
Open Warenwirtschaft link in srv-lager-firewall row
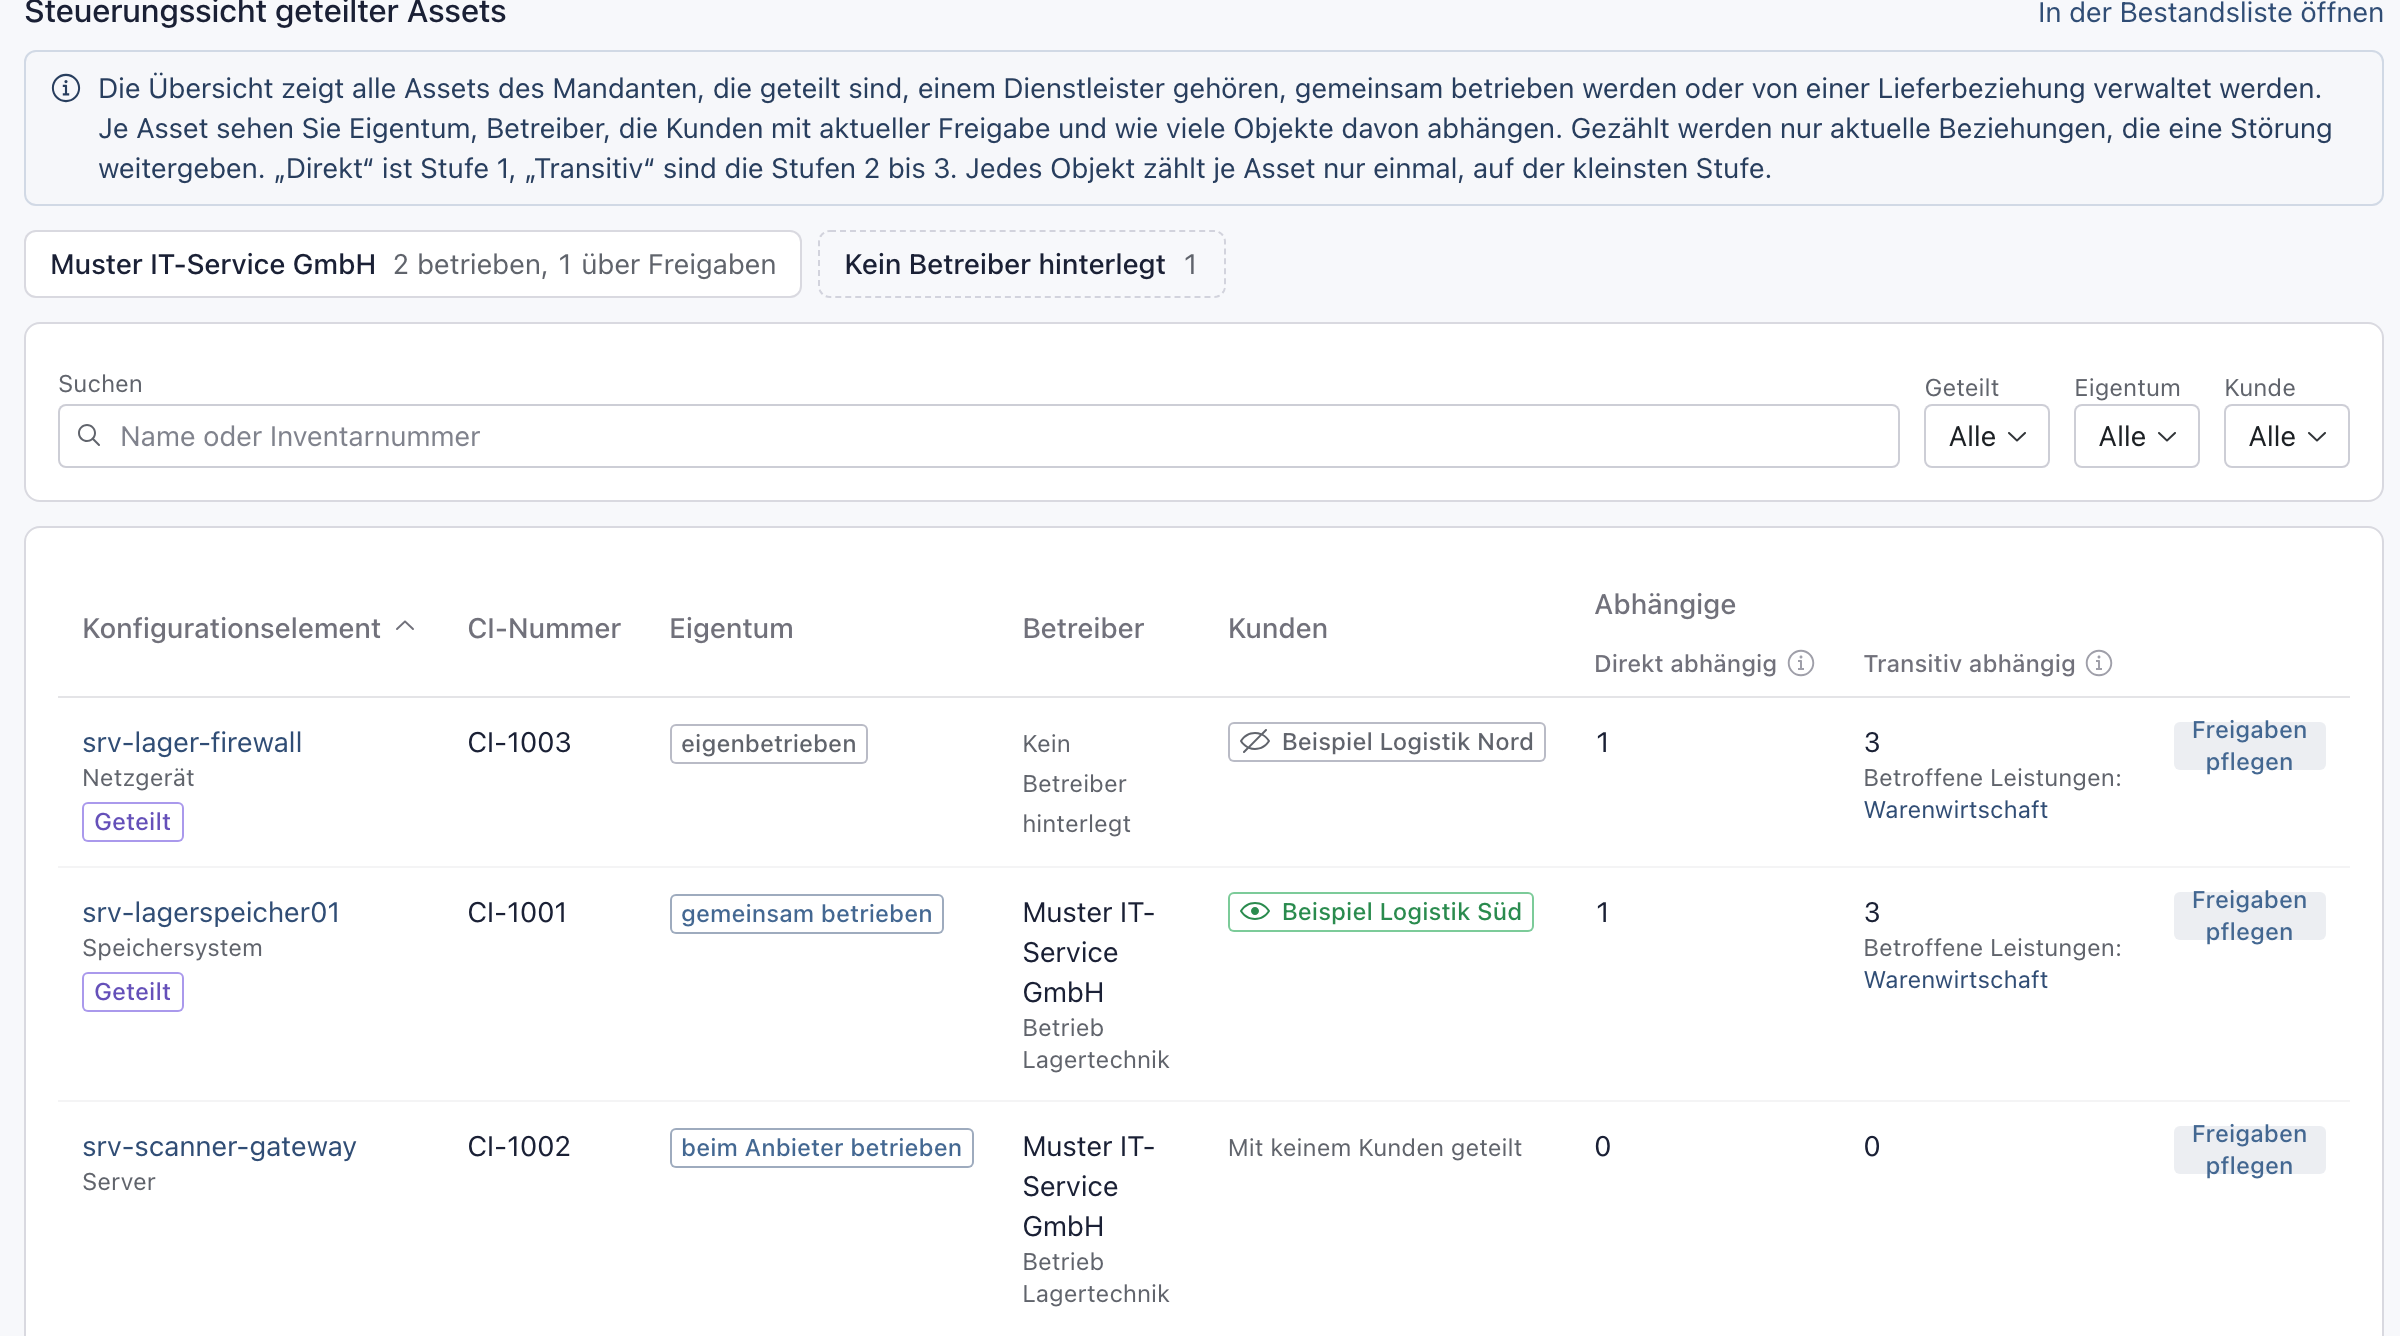[1956, 810]
